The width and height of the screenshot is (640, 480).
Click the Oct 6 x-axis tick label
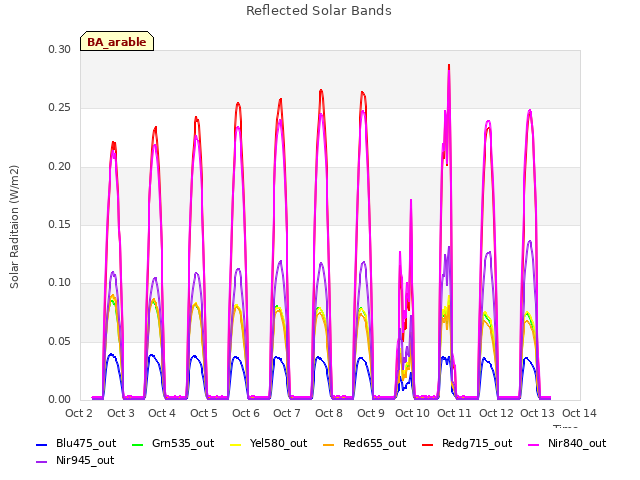point(246,413)
